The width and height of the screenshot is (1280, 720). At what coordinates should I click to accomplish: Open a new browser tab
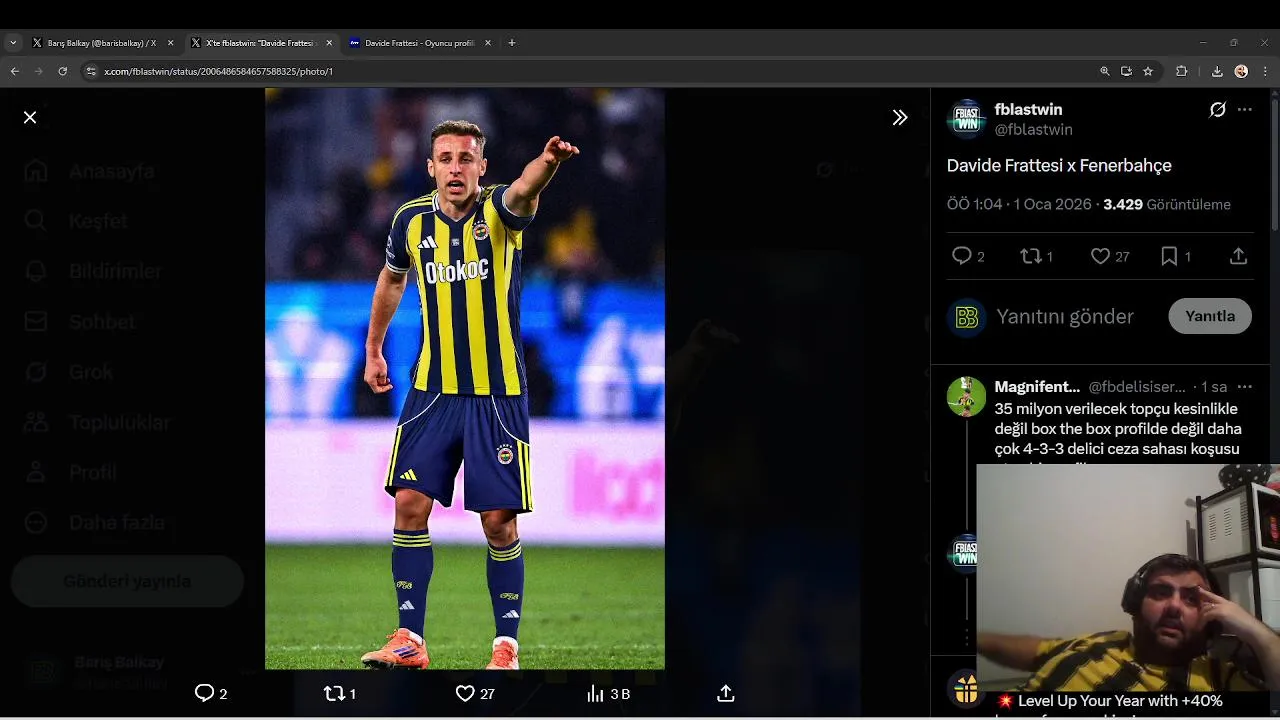coord(512,43)
